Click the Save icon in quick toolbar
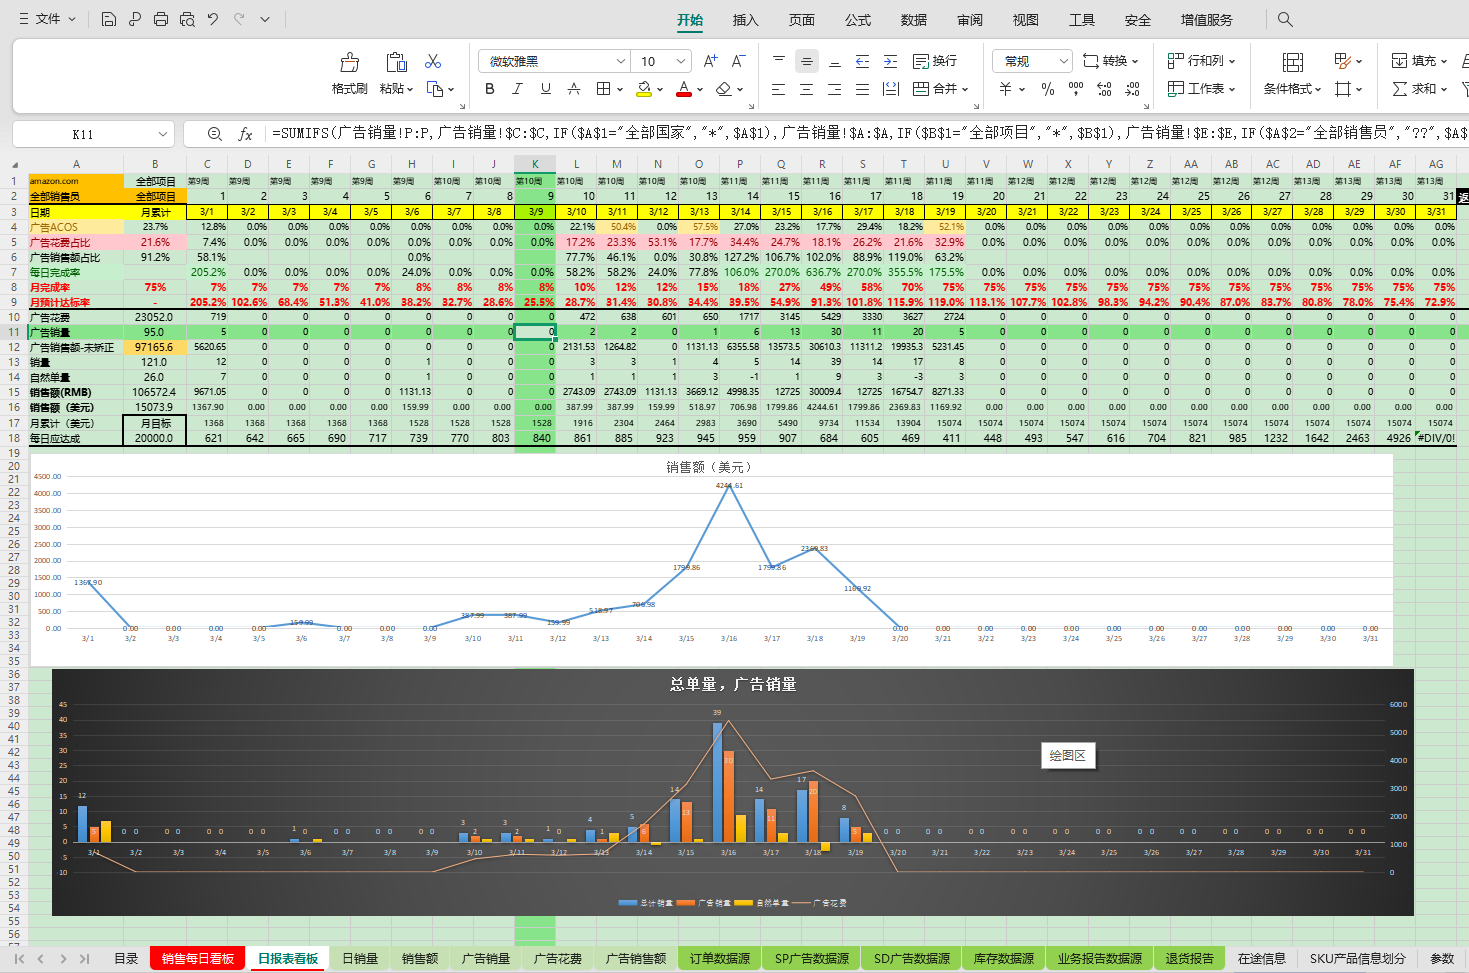1469x973 pixels. pos(109,19)
